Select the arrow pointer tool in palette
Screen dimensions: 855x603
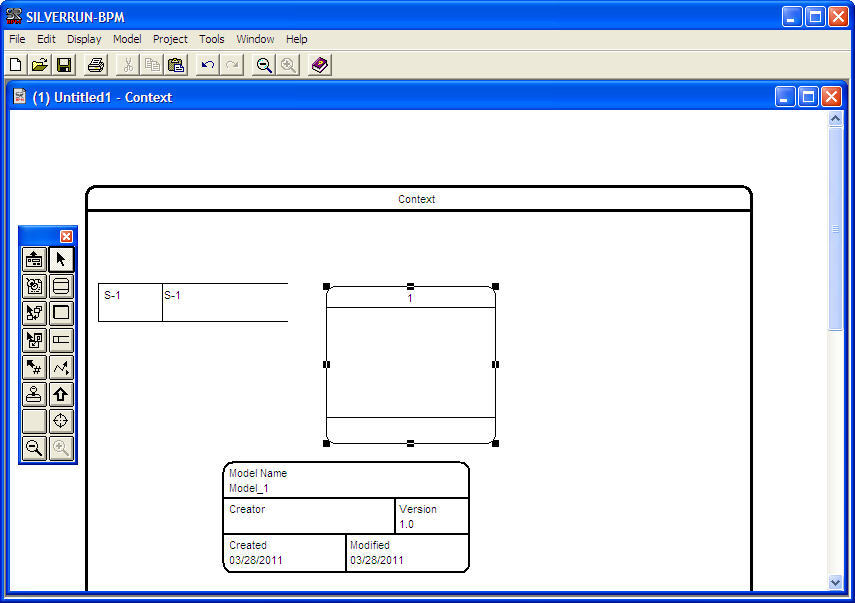point(61,259)
